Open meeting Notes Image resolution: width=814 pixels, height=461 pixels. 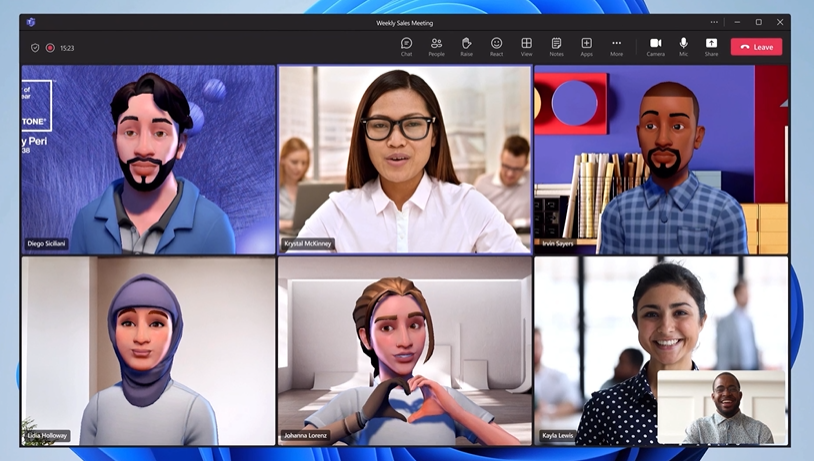556,46
